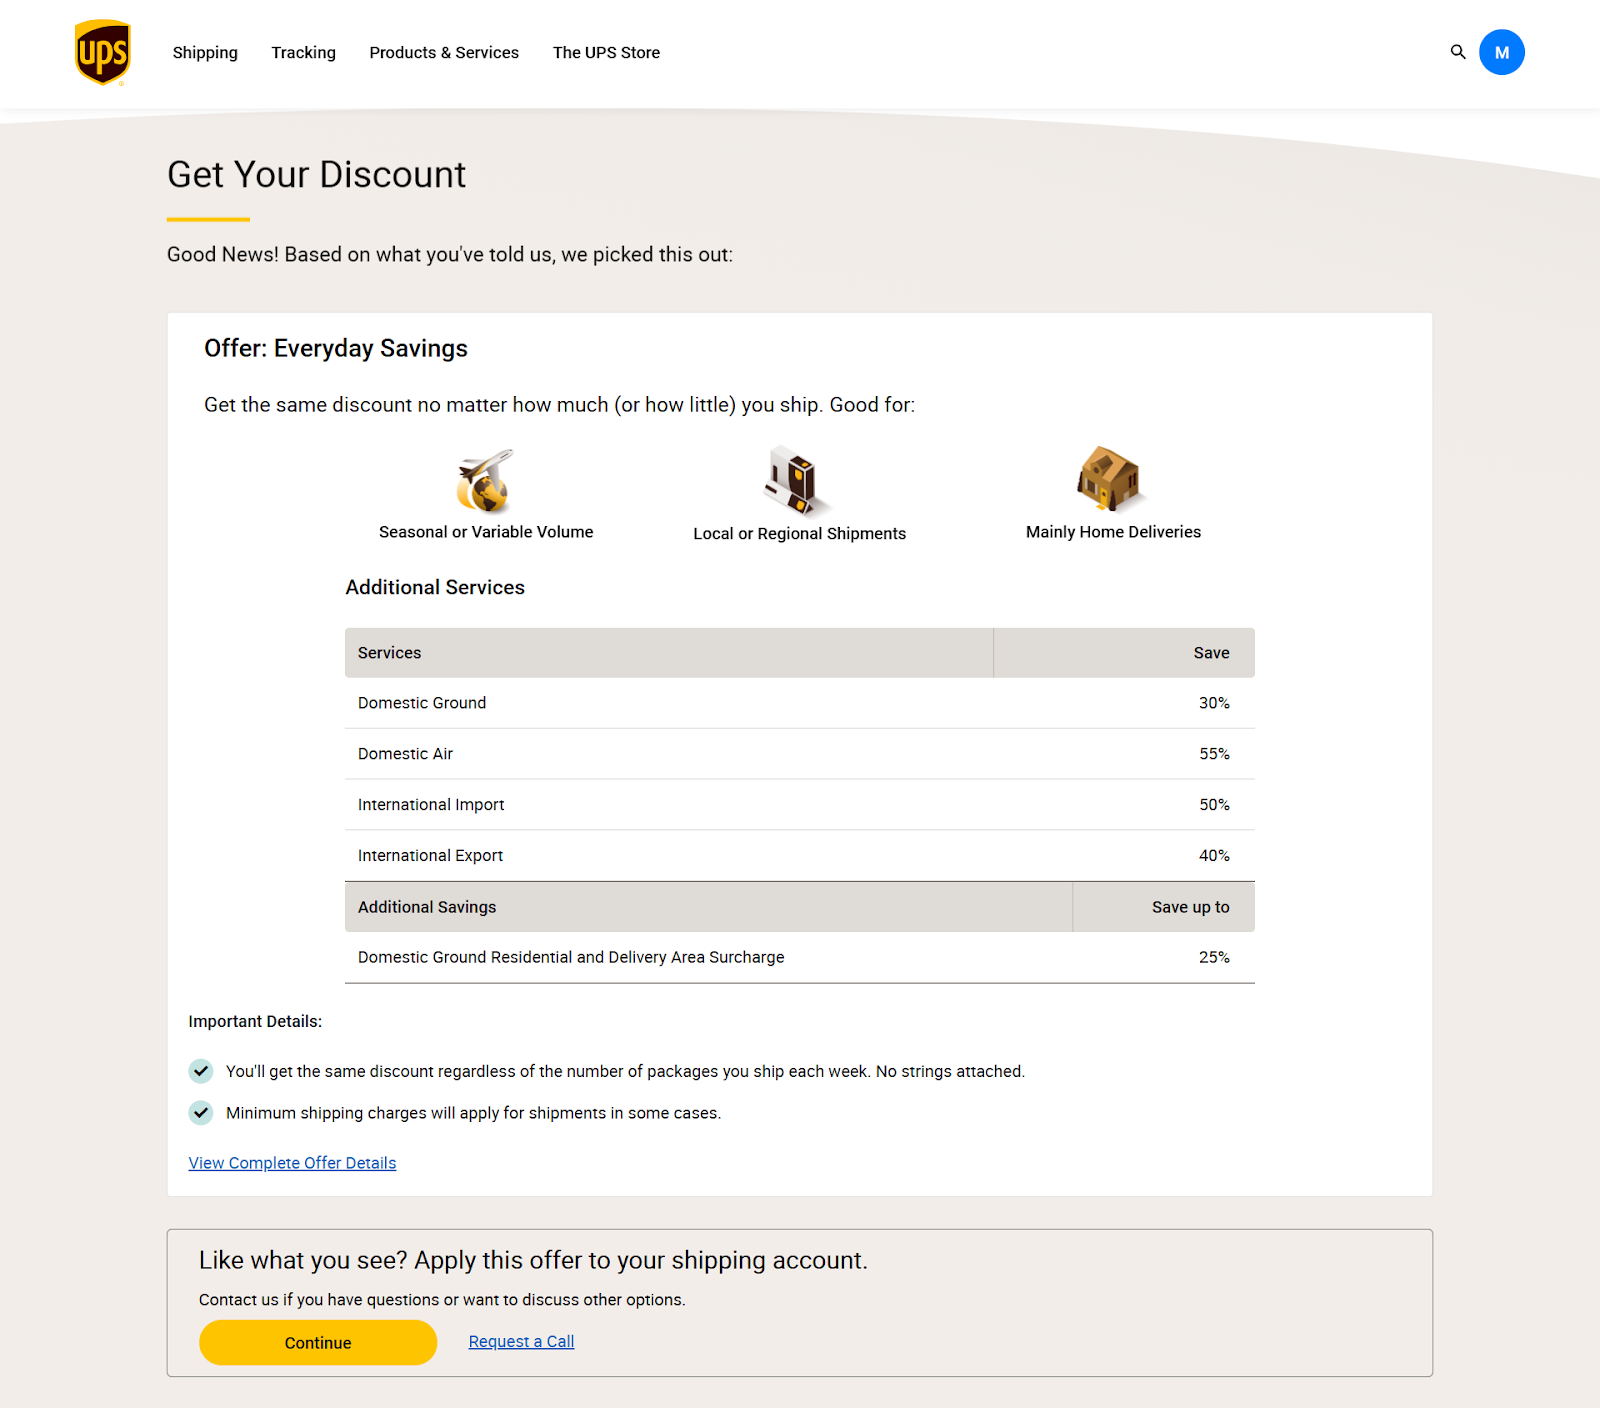Image resolution: width=1600 pixels, height=1408 pixels.
Task: Click the Local or Regional Shipments label
Action: [x=800, y=534]
